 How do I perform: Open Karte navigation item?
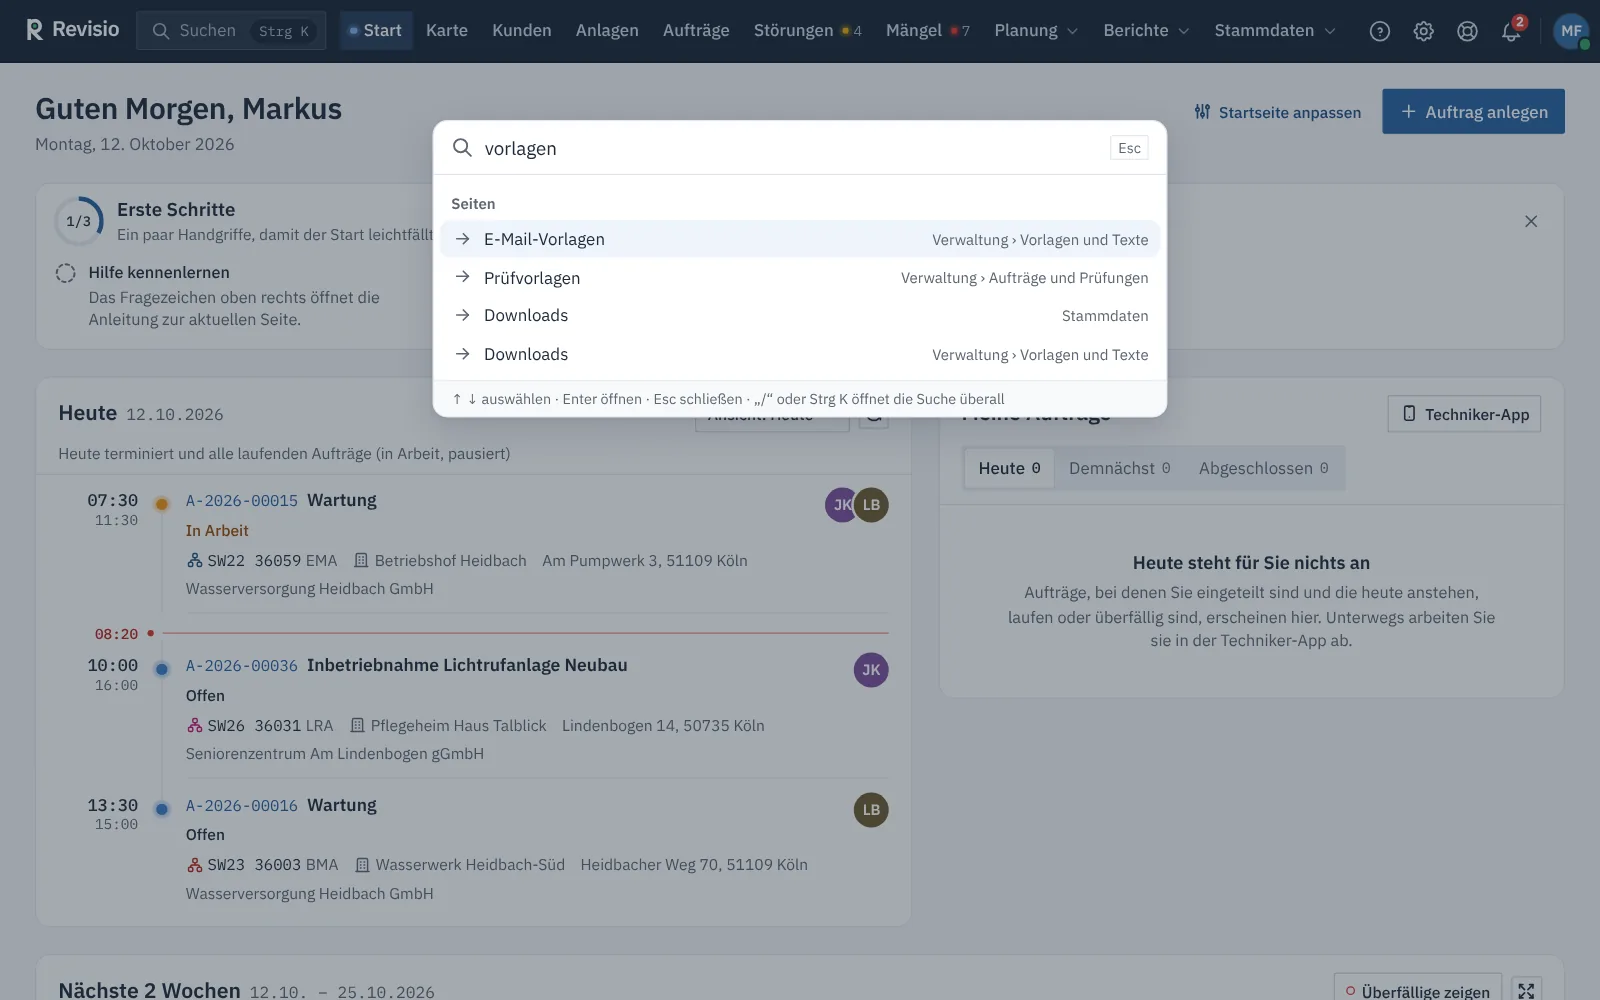(x=447, y=31)
